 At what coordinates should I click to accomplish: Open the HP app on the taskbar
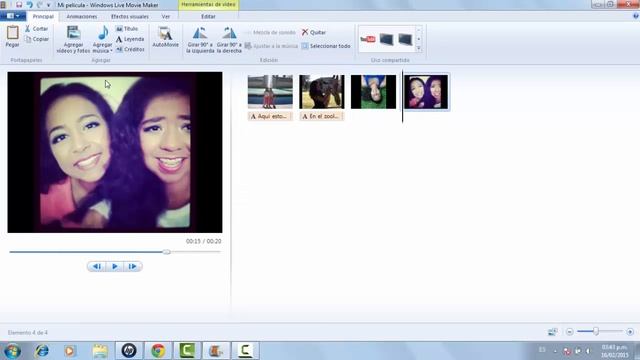click(x=129, y=351)
